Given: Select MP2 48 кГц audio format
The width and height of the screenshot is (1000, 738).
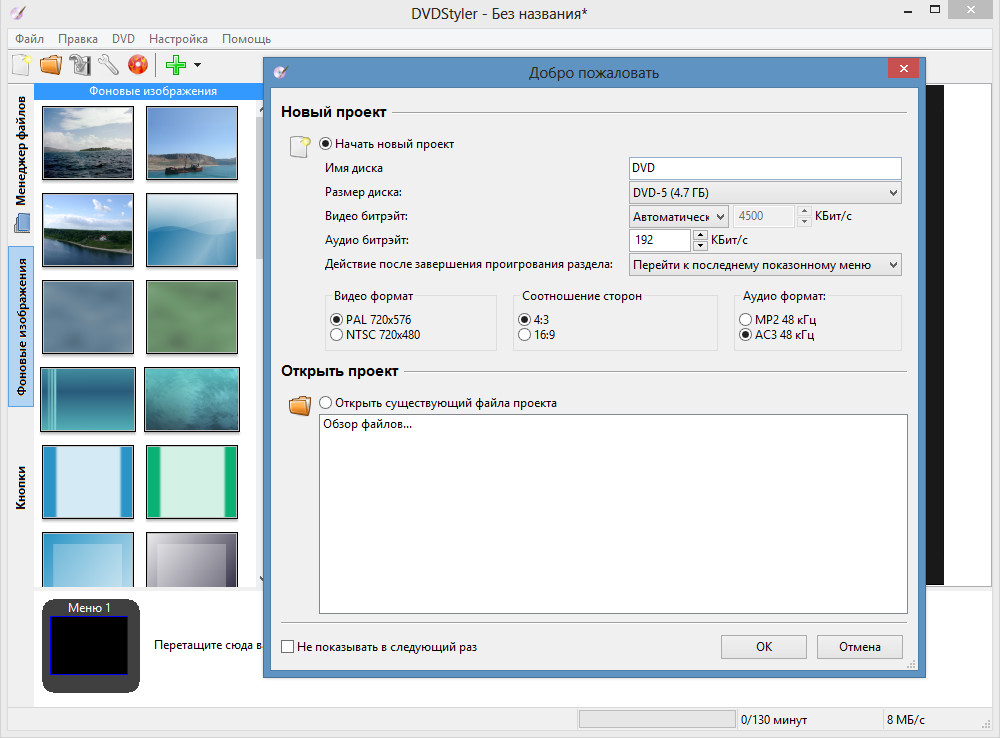Looking at the screenshot, I should 745,319.
